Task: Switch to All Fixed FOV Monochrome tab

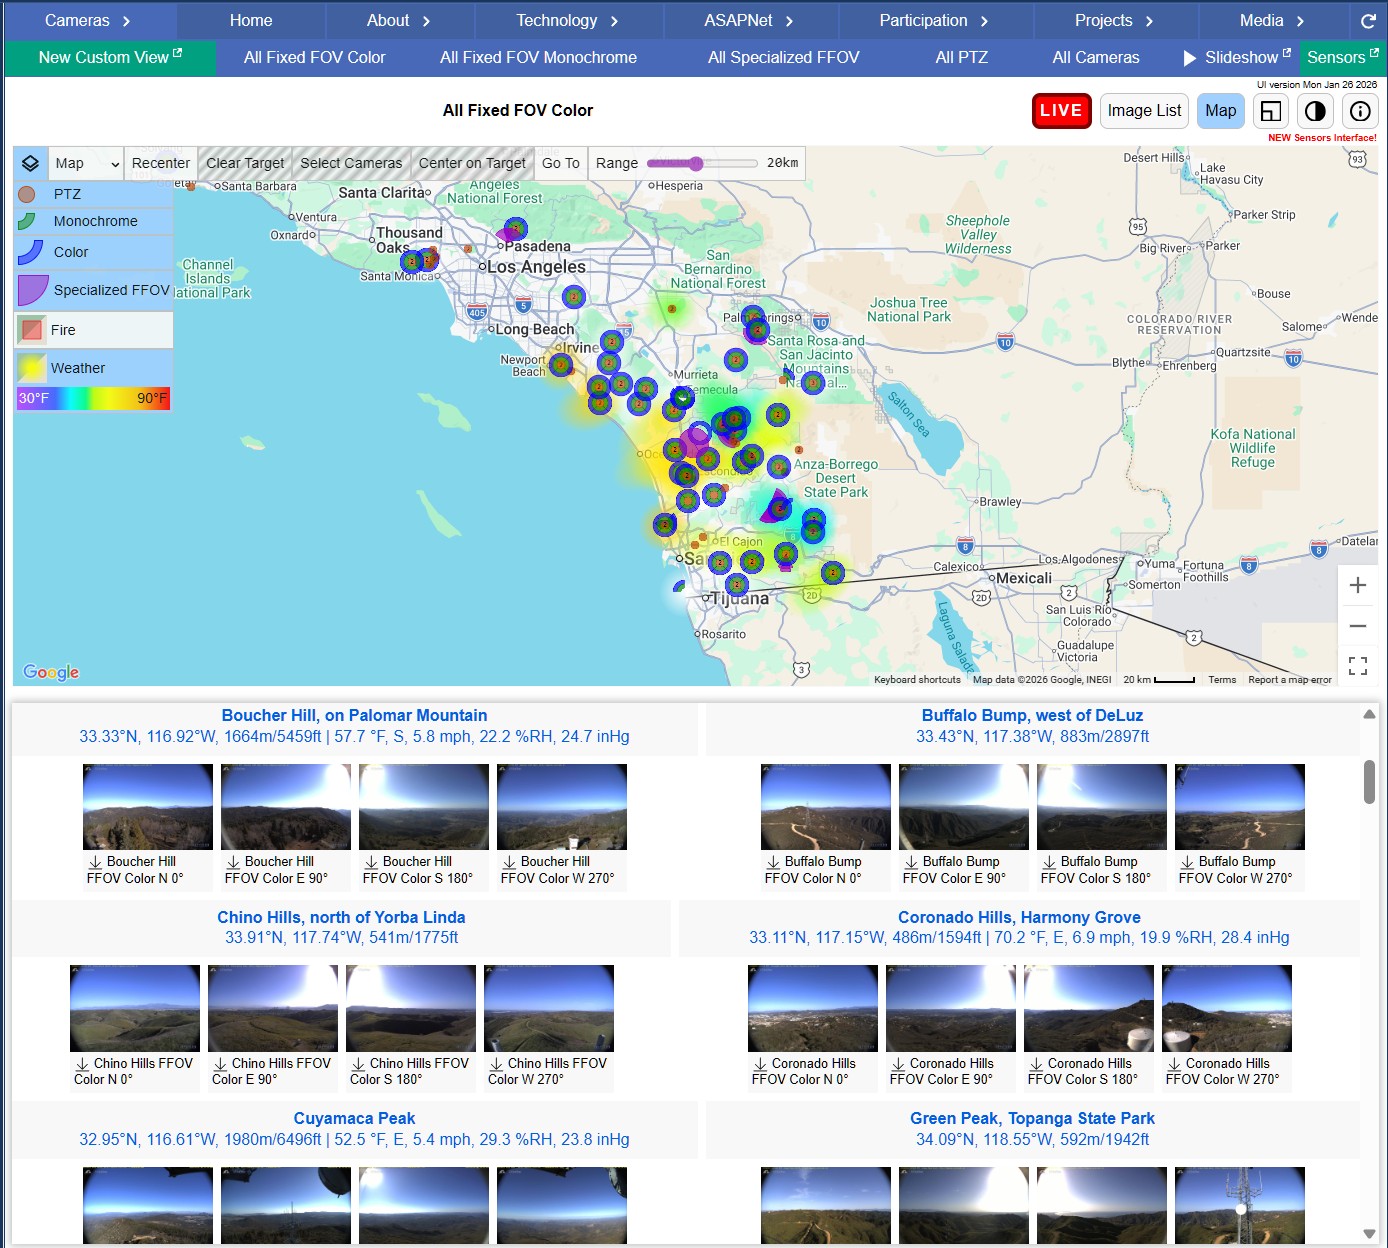Action: [538, 58]
